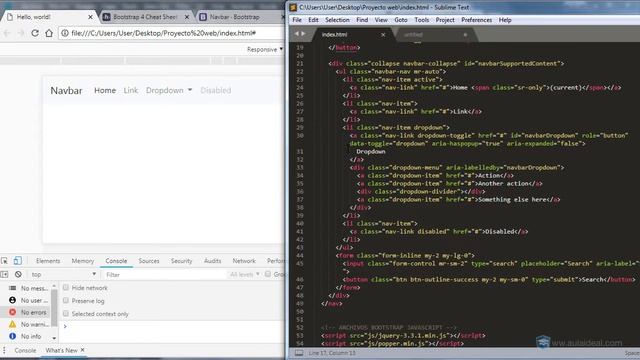The width and height of the screenshot is (640, 360).
Task: Open the Responsive device dropdown
Action: 264,49
